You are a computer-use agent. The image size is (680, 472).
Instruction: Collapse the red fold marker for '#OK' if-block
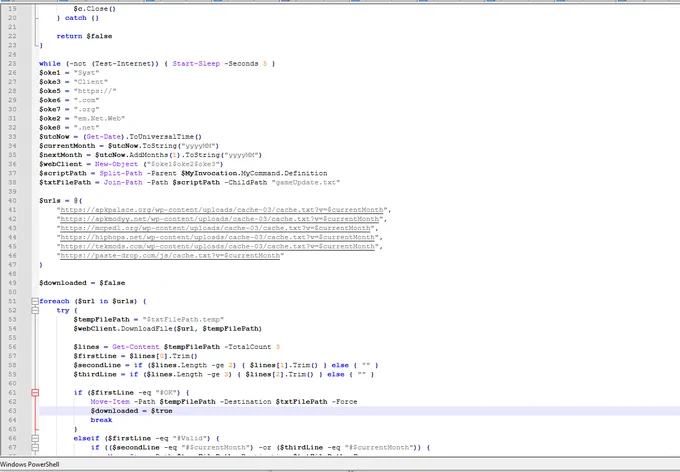click(35, 393)
